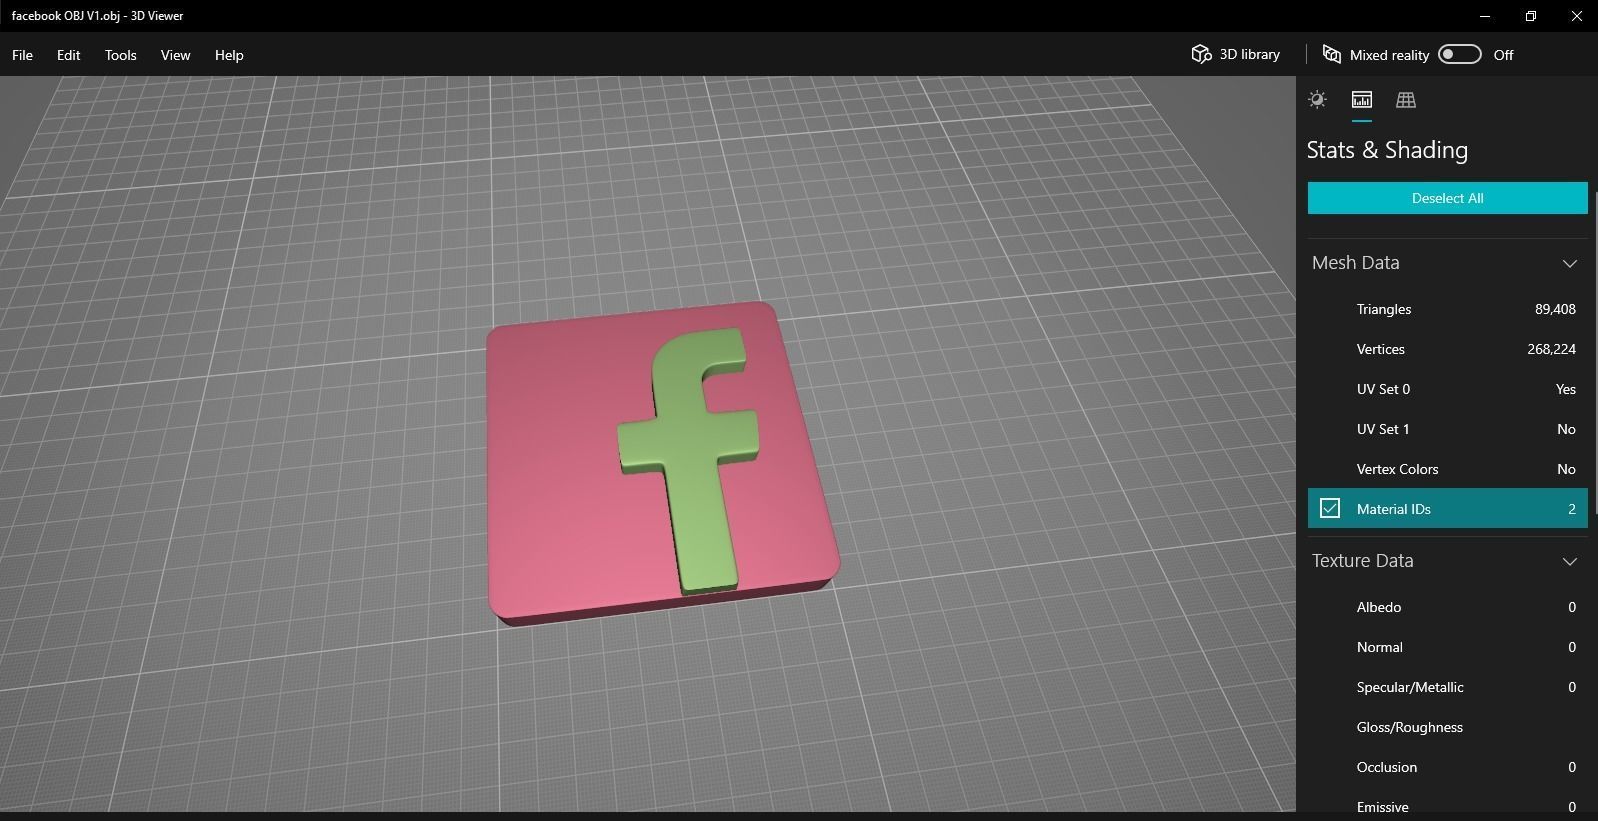Screen dimensions: 1598x821
Task: Open the Edit menu
Action: point(68,55)
